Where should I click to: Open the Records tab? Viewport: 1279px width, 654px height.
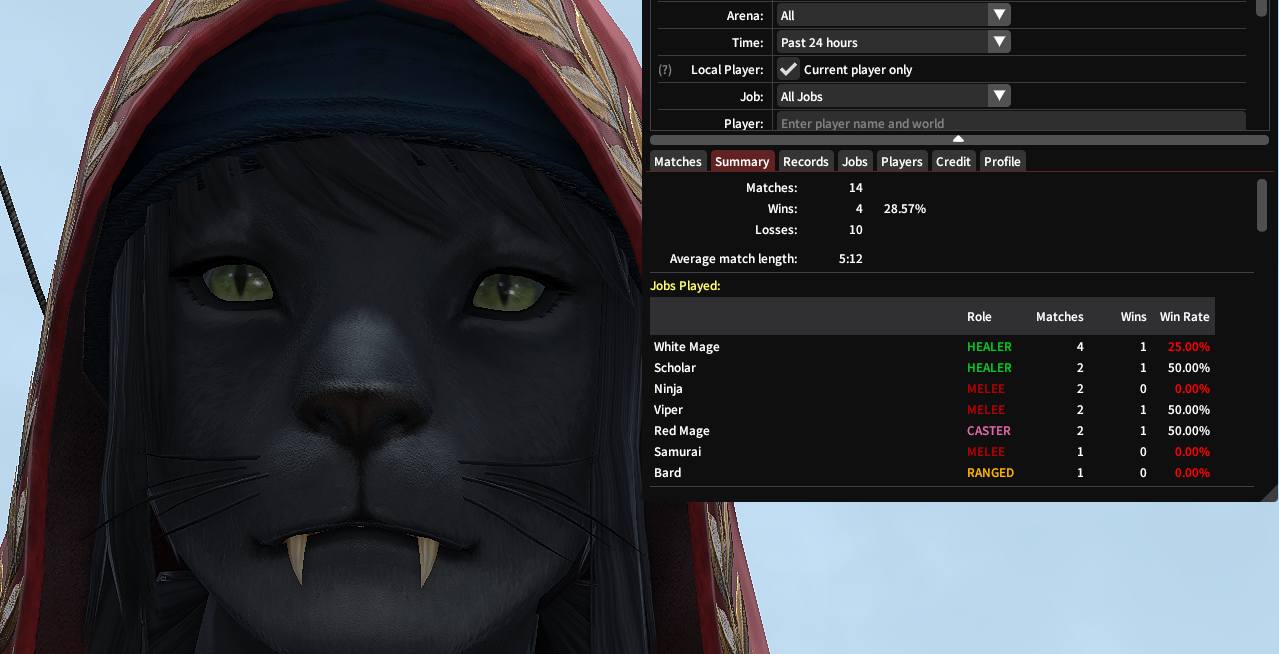pos(806,161)
